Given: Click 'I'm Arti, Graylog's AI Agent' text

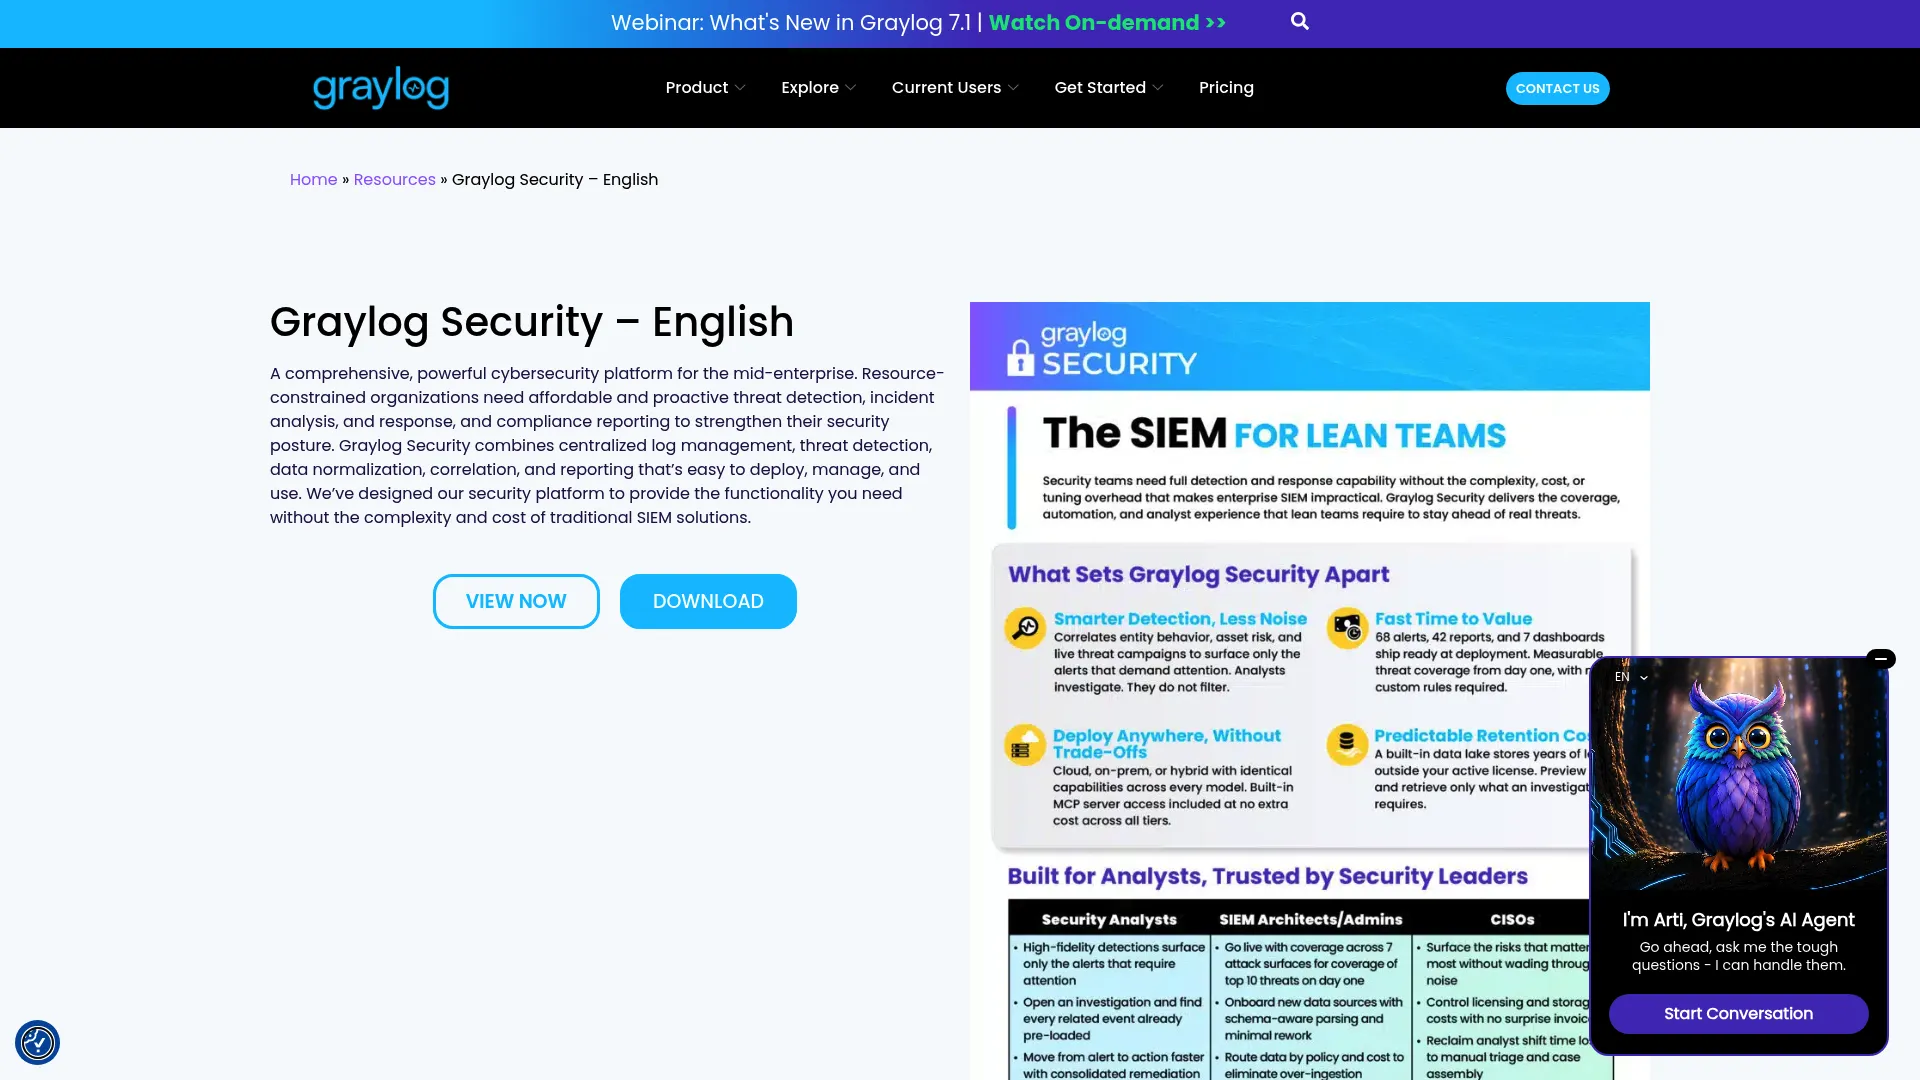Looking at the screenshot, I should coord(1738,920).
